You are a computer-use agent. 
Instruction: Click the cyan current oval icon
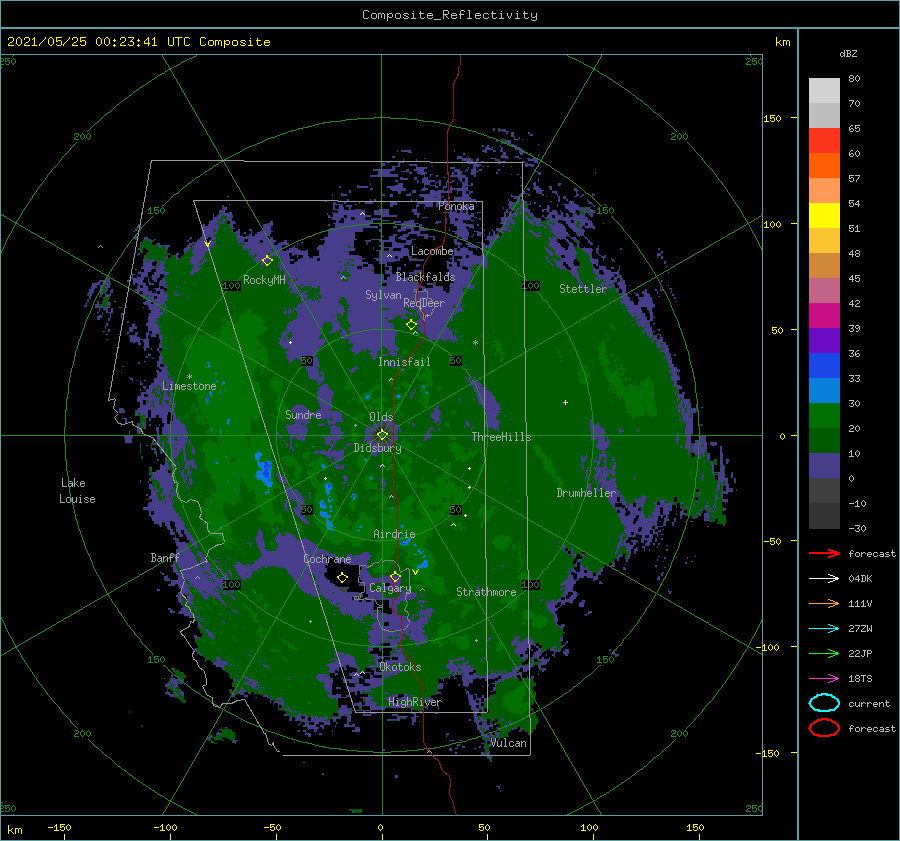click(x=824, y=703)
